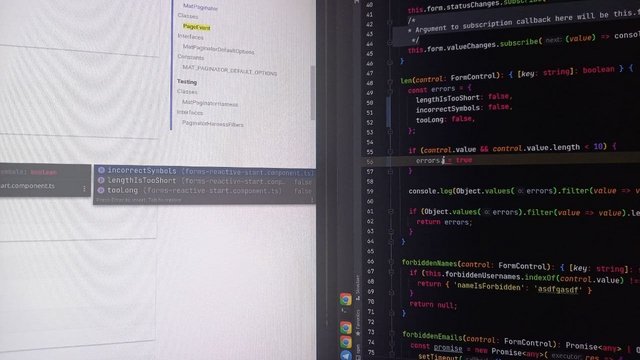Open the Structure tool window tab

tap(358, 288)
